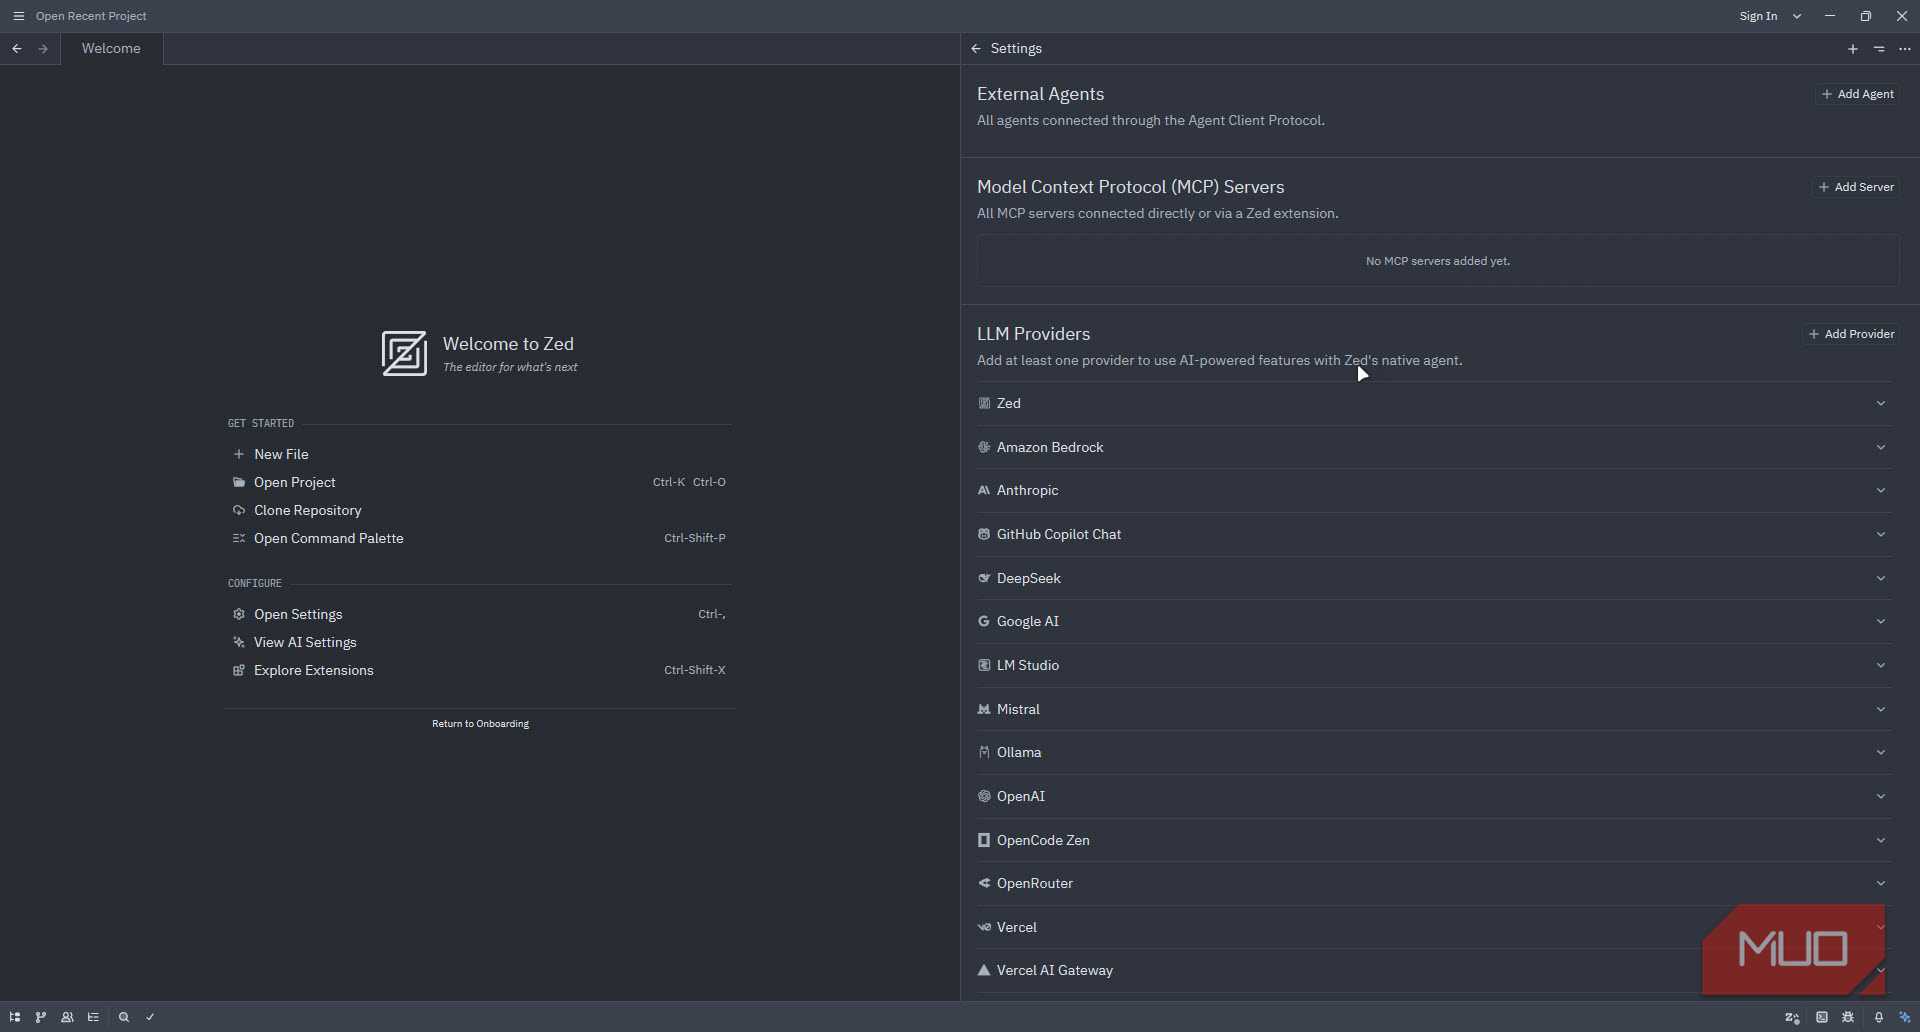The width and height of the screenshot is (1920, 1032).
Task: Click the Ollama provider logo icon
Action: pos(984,753)
